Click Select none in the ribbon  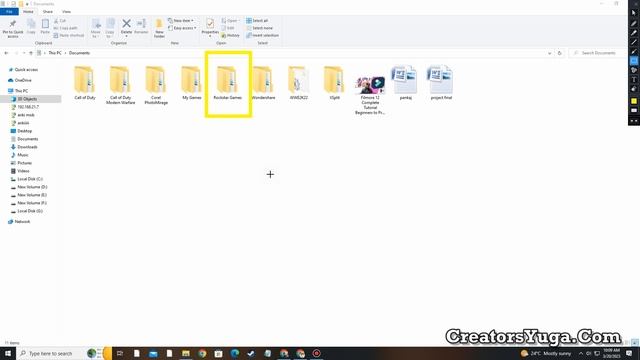pyautogui.click(x=260, y=28)
